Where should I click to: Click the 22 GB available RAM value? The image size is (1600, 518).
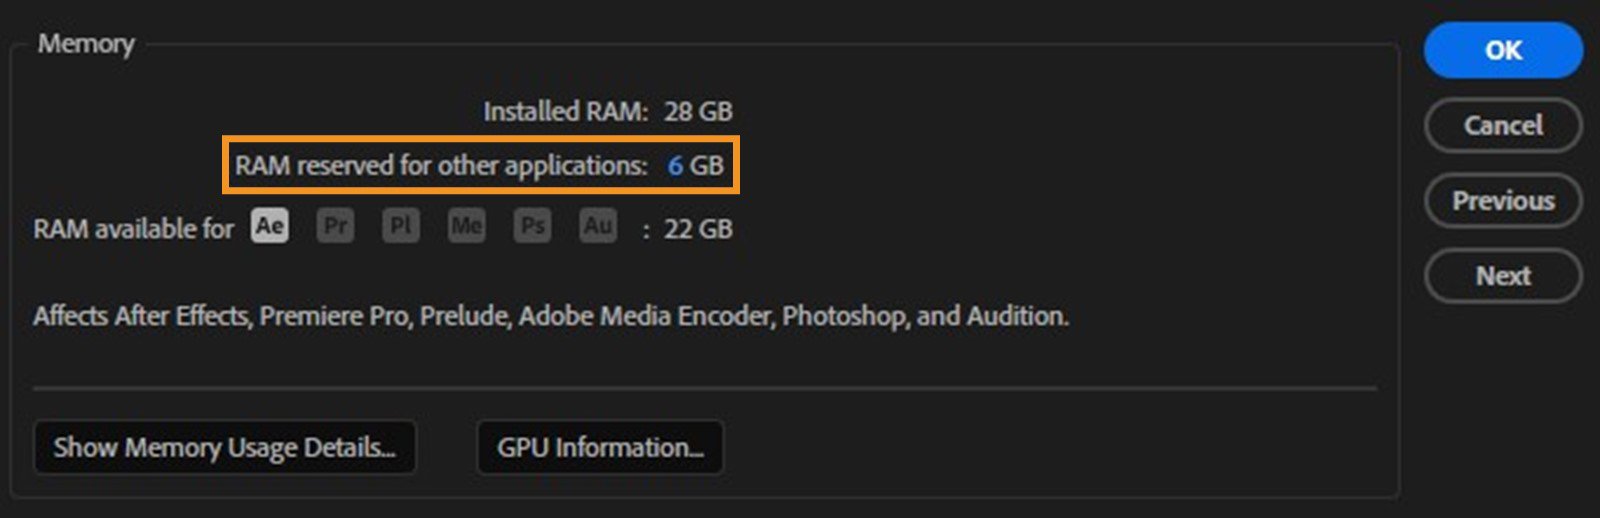point(698,229)
